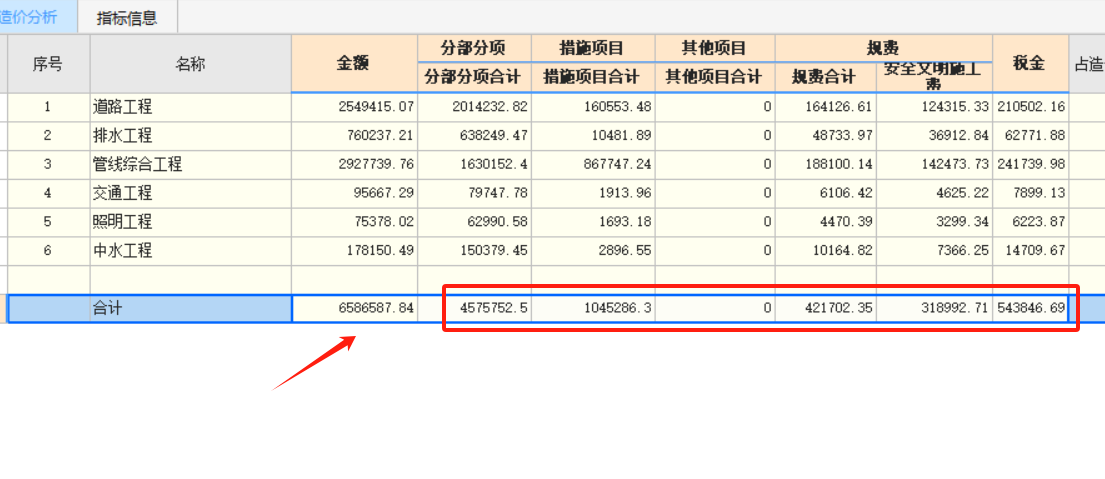This screenshot has width=1105, height=479.
Task: Click cell 79747.78 for 交通工程
Action: 474,194
